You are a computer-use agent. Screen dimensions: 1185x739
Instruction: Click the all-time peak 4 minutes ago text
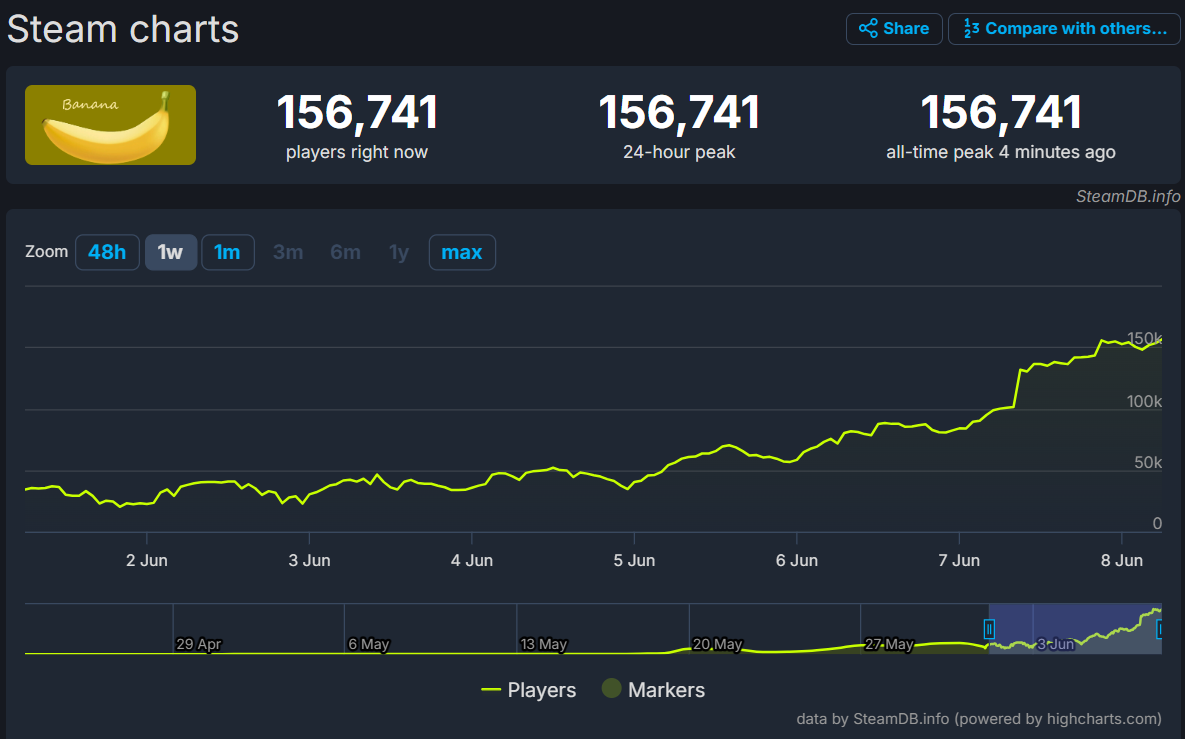(1001, 152)
